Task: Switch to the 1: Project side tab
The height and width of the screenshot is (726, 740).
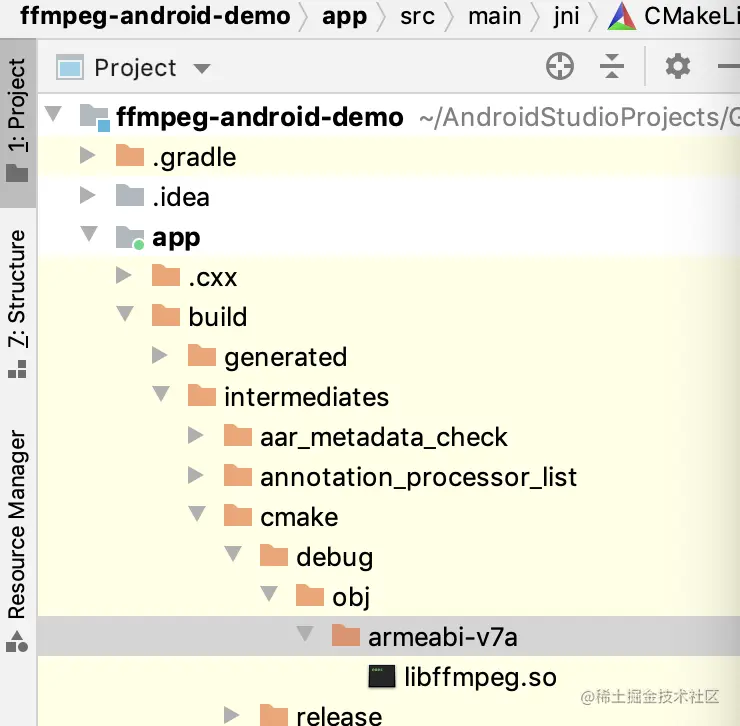Action: [x=18, y=123]
